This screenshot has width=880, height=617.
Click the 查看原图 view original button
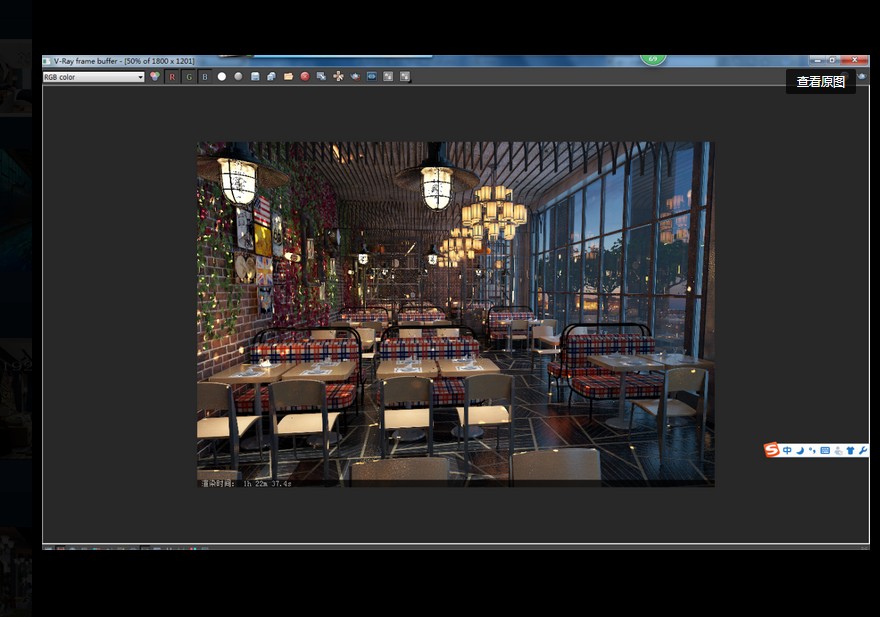pyautogui.click(x=820, y=82)
